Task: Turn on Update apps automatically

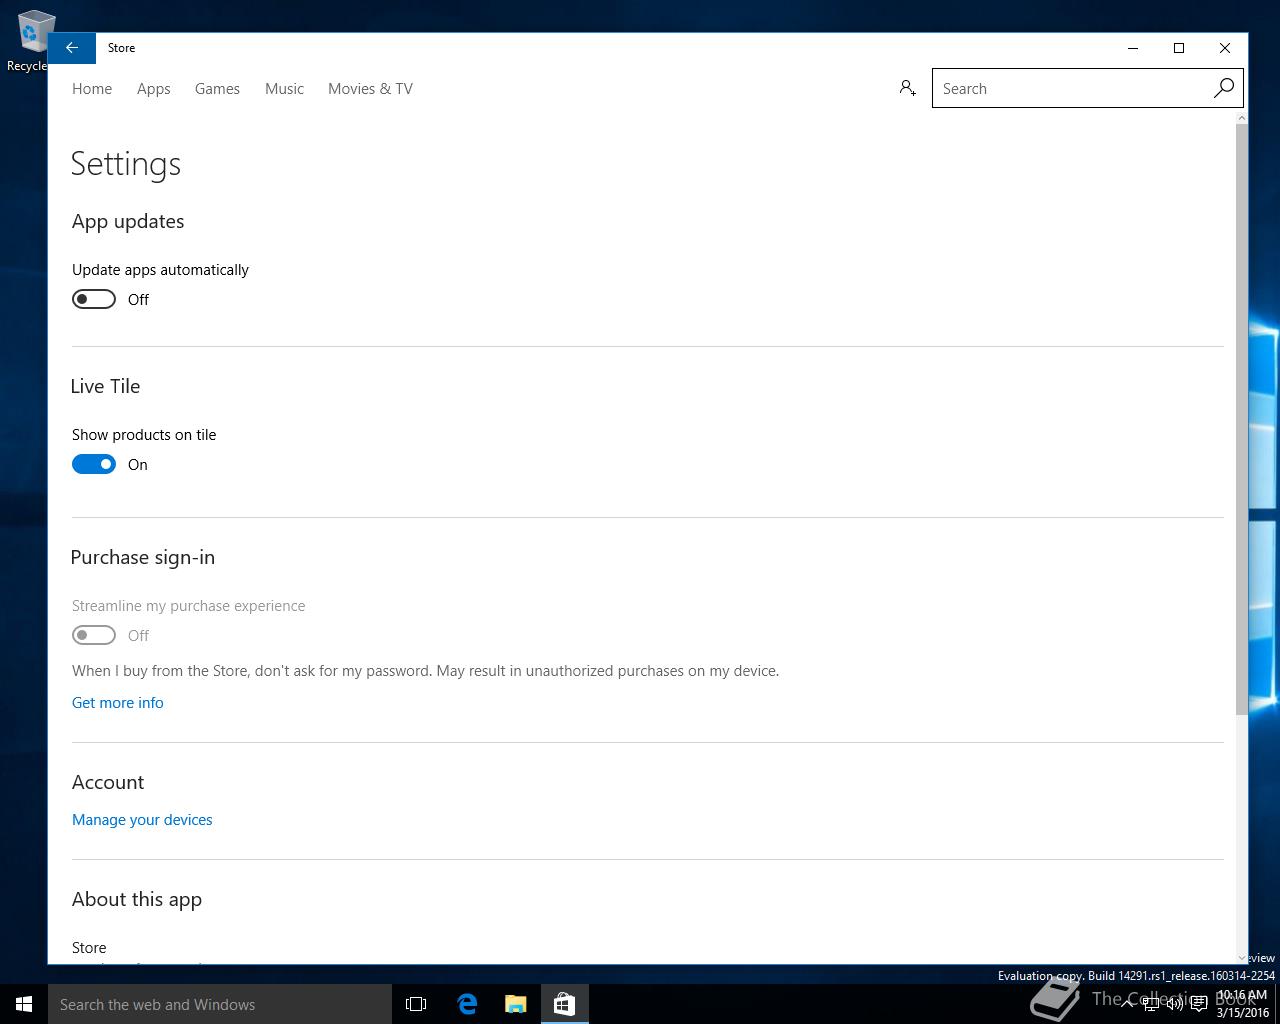Action: 94,299
